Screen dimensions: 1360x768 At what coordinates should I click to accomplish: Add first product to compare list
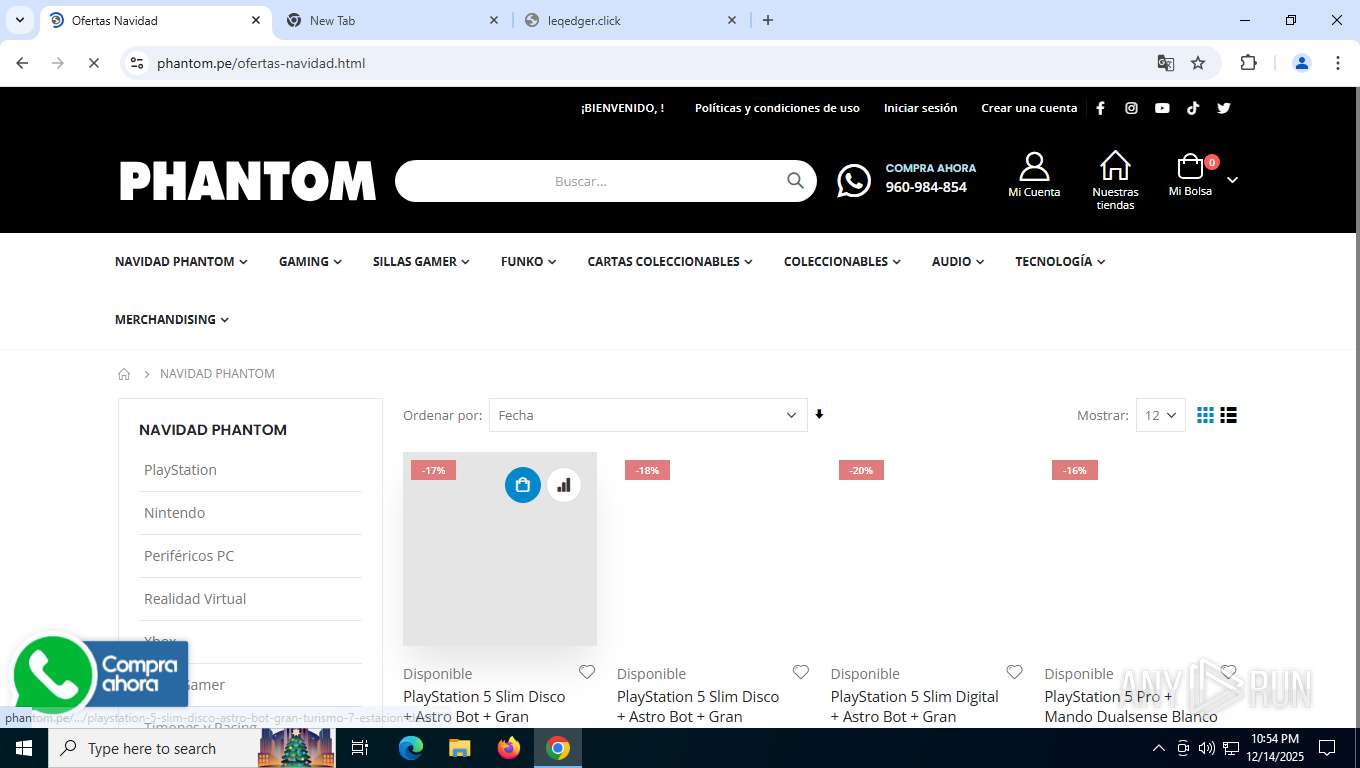564,485
